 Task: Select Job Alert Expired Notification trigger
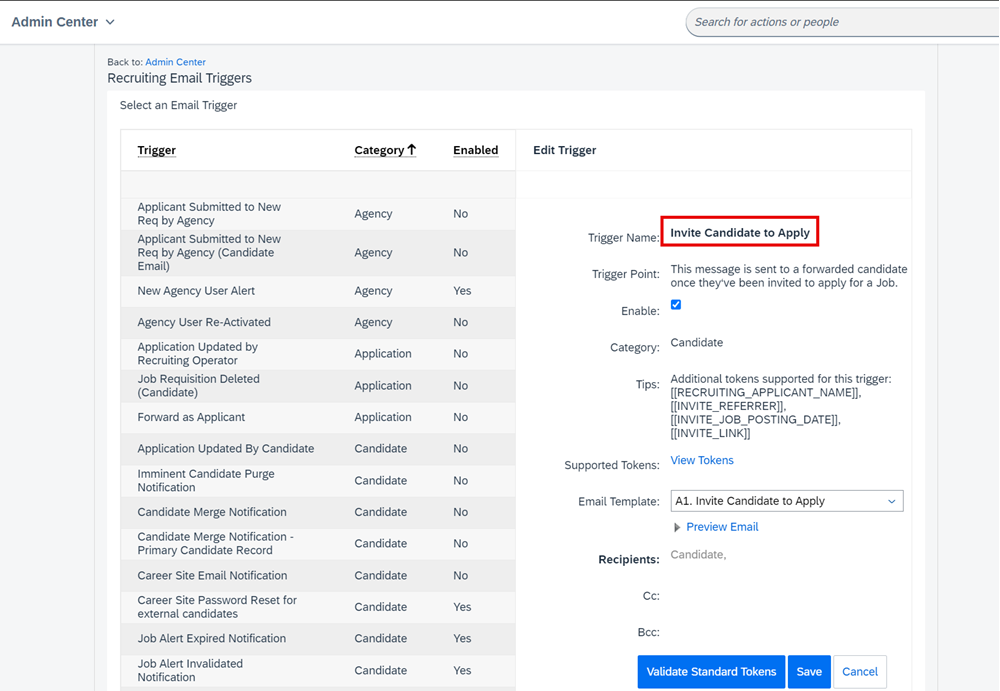tap(212, 638)
